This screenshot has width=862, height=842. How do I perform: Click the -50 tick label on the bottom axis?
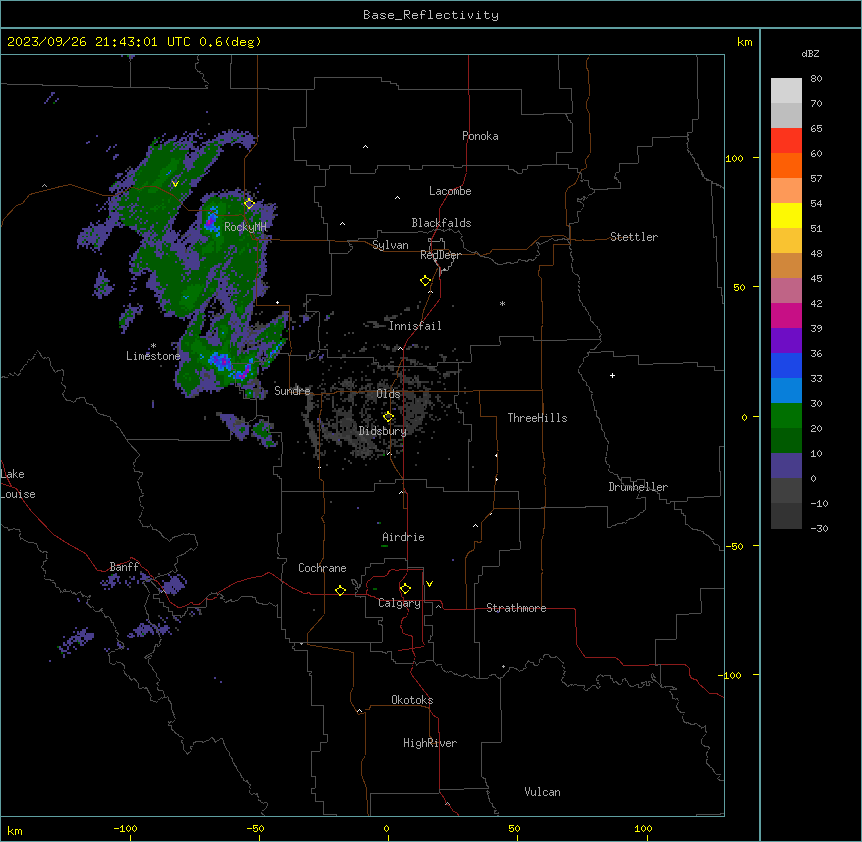point(255,829)
